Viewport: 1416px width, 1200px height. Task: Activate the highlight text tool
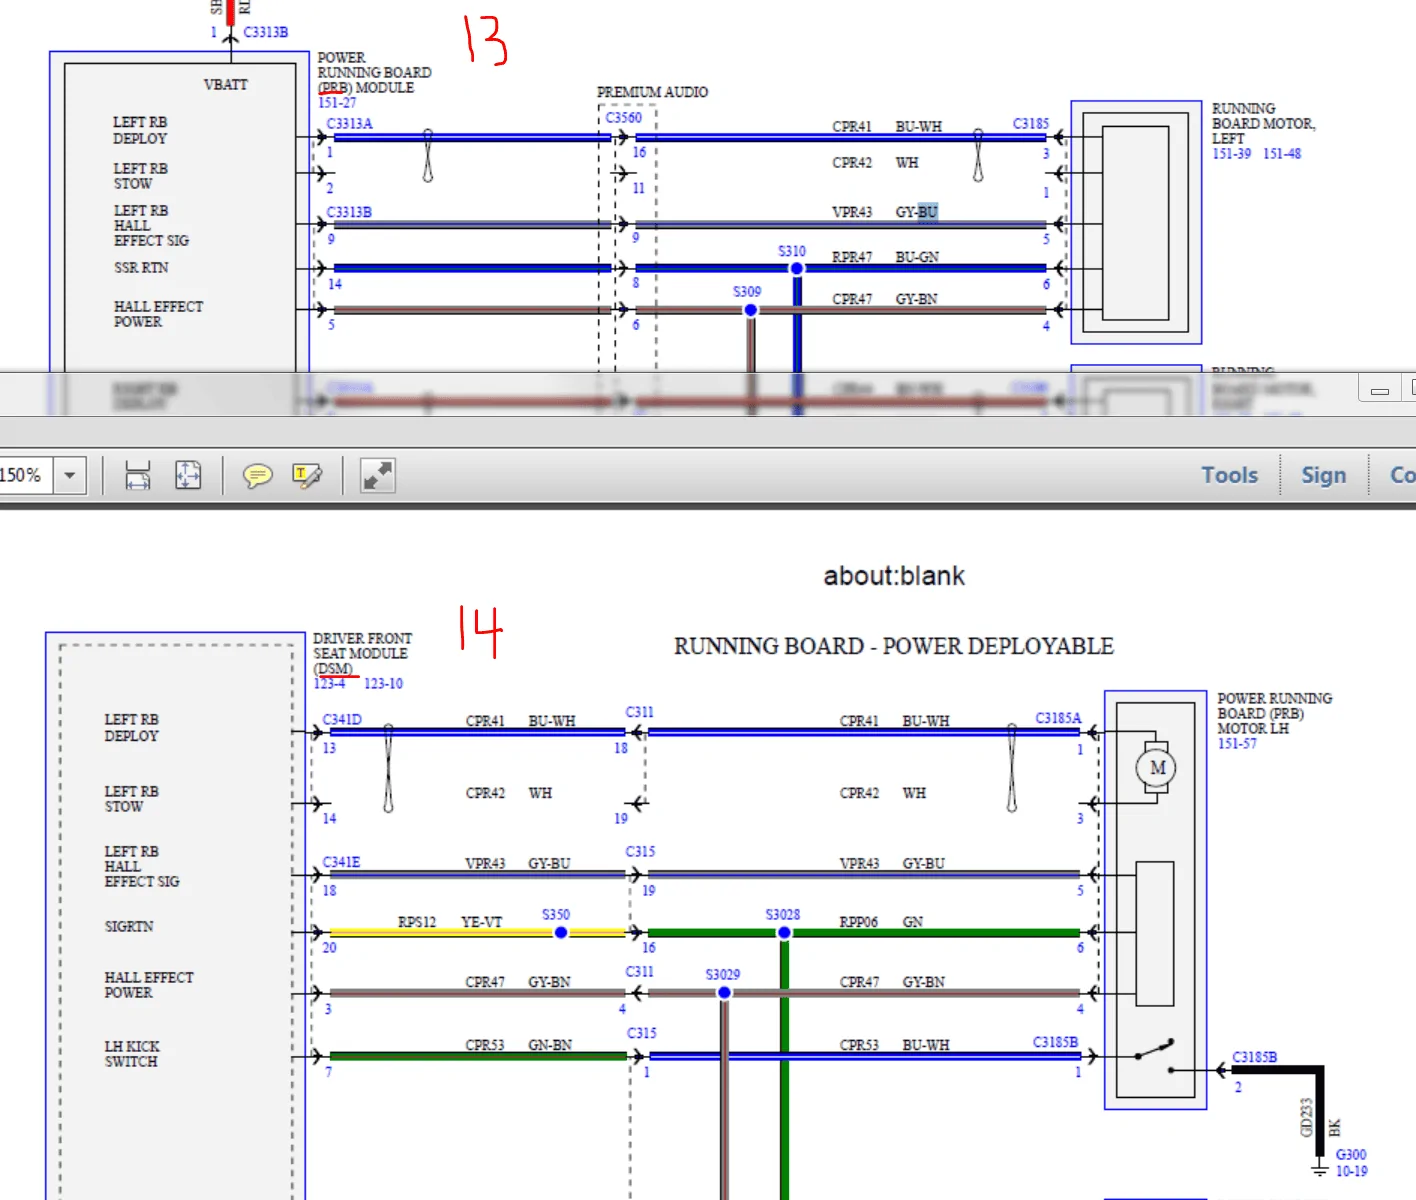tap(307, 475)
